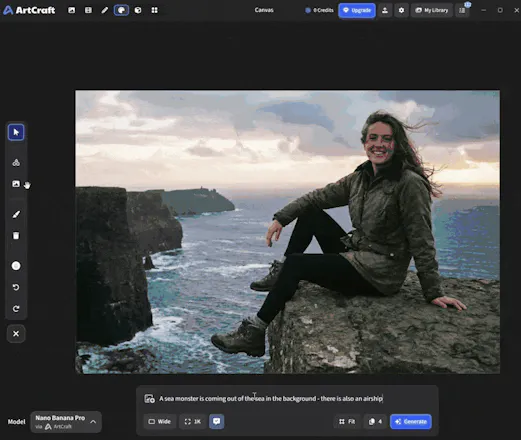Click the Generate button
This screenshot has width=521, height=440.
411,422
